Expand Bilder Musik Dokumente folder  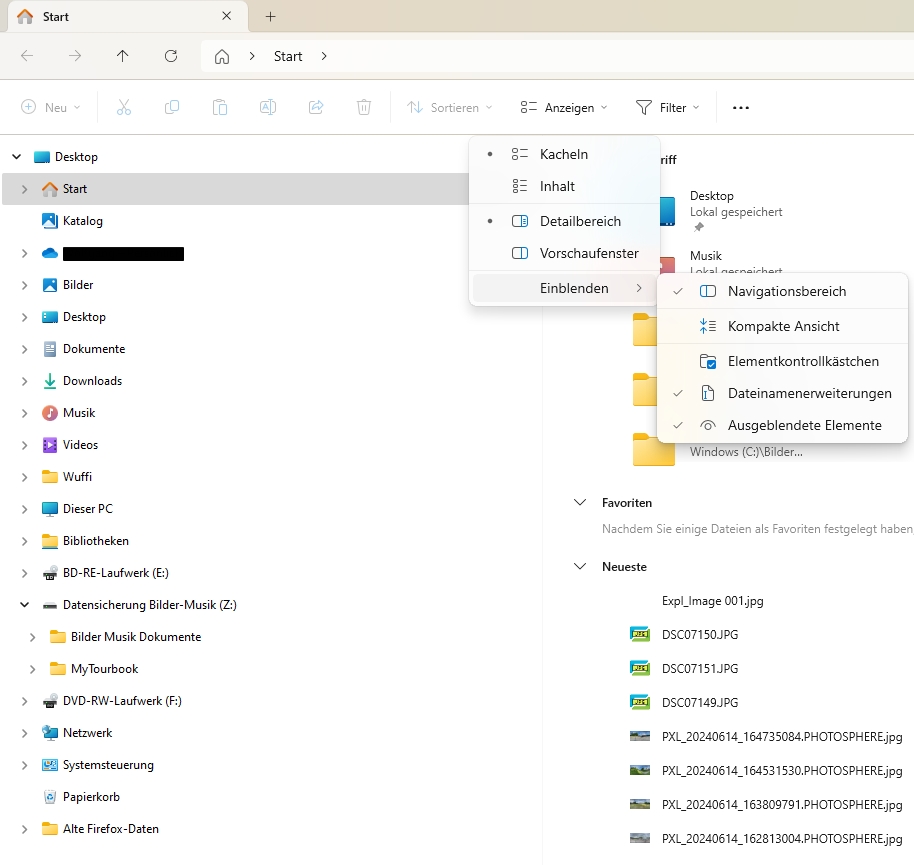(33, 637)
